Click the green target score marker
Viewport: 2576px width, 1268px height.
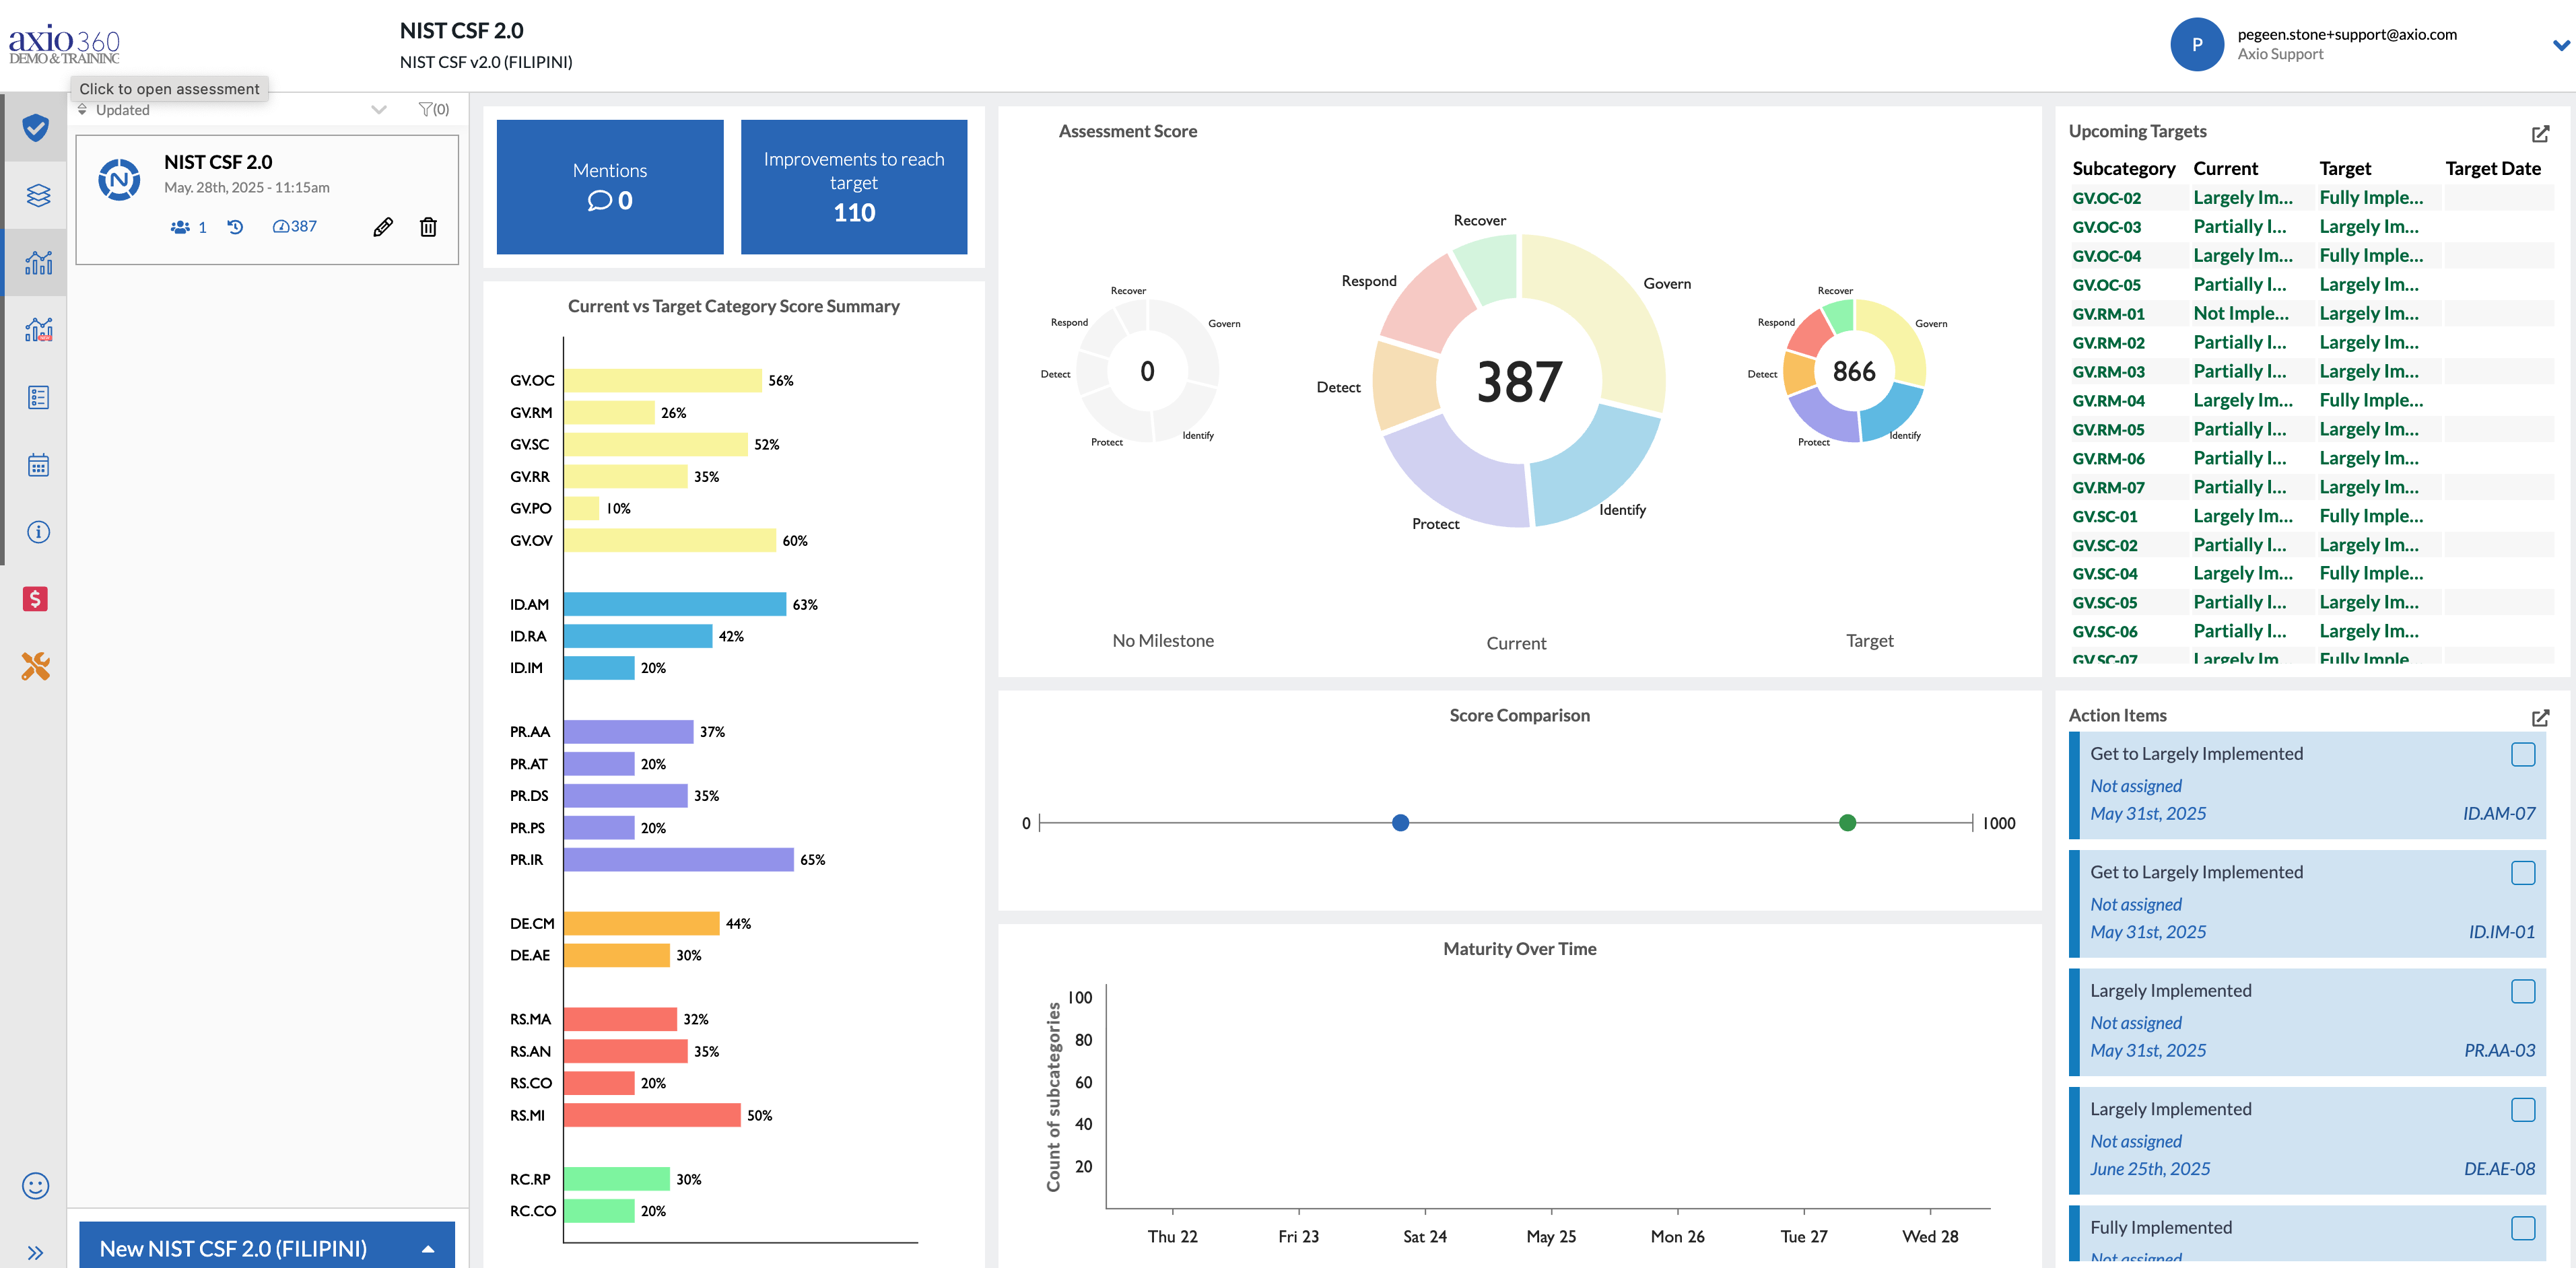1847,823
